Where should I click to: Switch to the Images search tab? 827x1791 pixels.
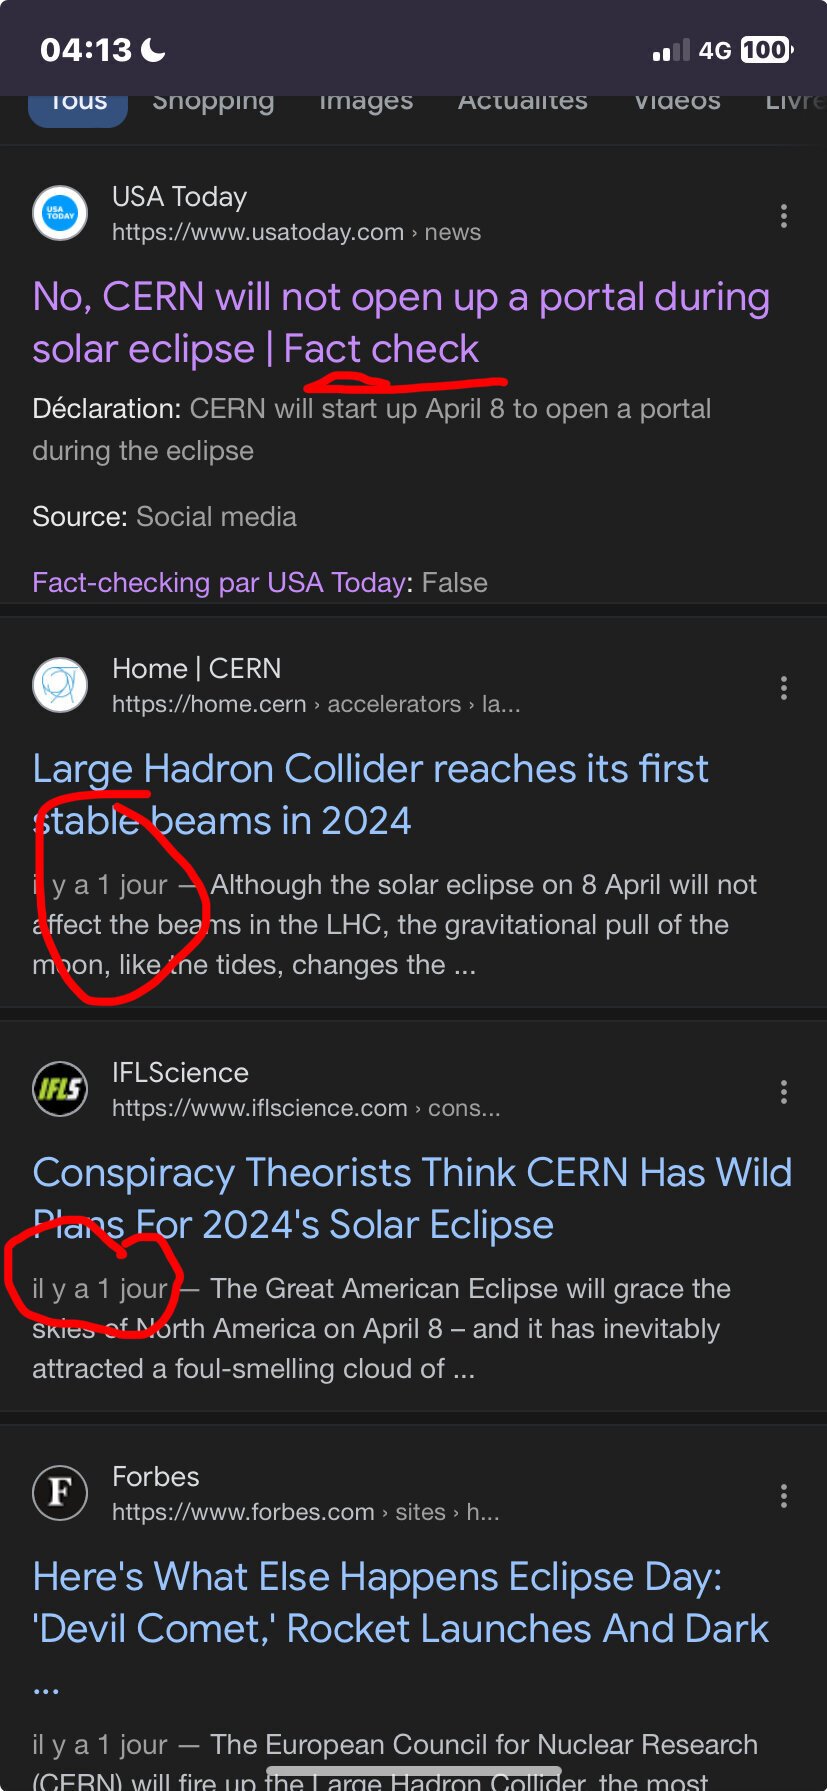(366, 102)
